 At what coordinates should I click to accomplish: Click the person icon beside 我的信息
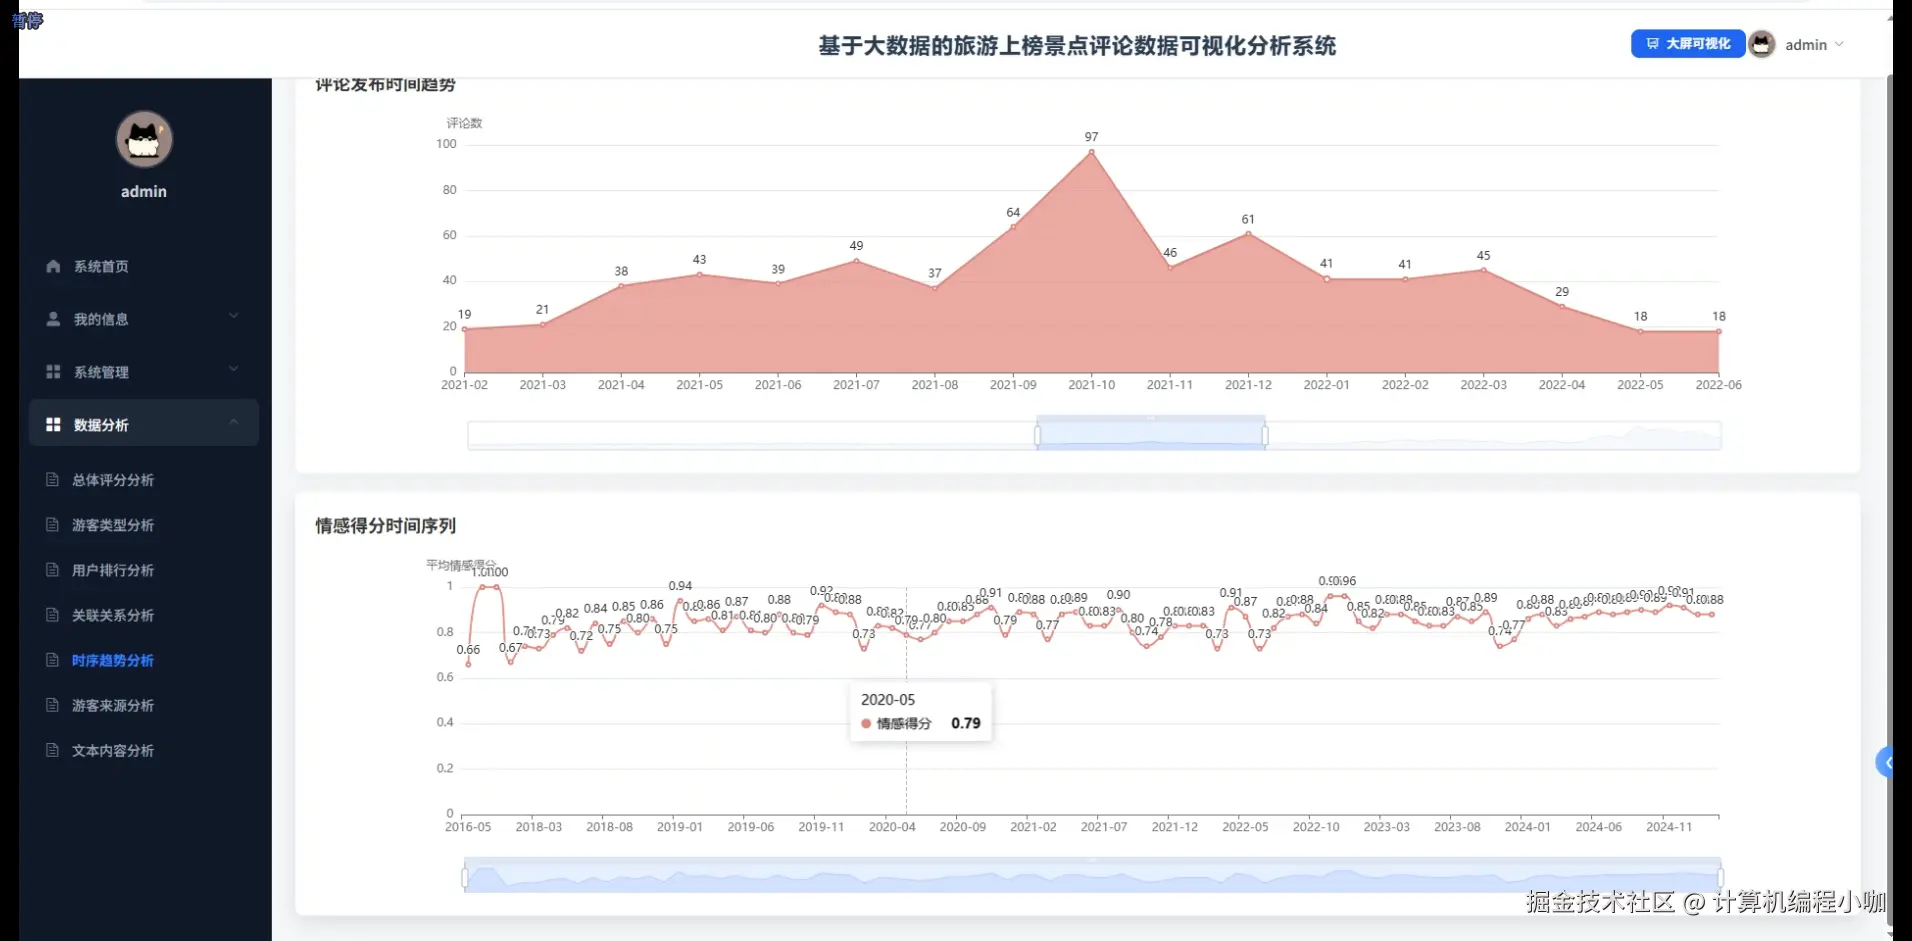pos(53,319)
